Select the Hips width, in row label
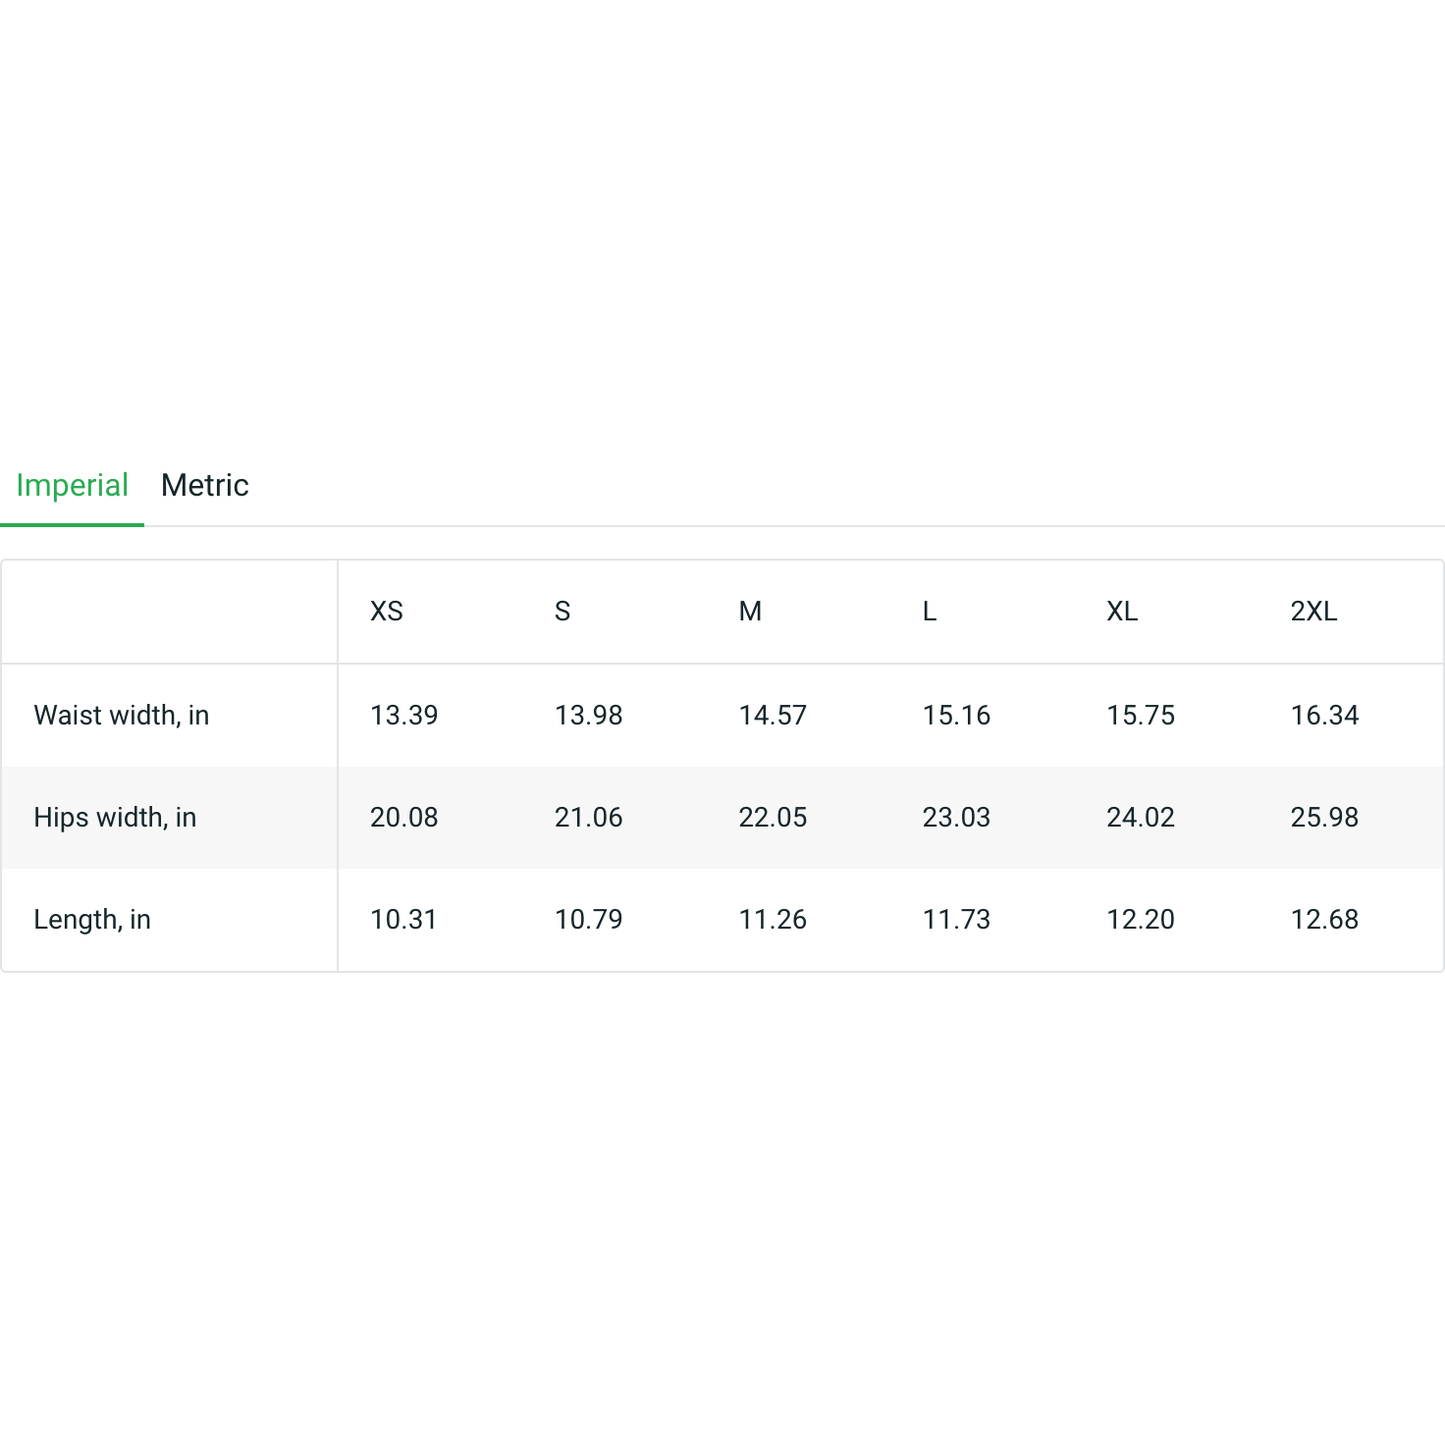This screenshot has height=1445, width=1445. [x=115, y=817]
